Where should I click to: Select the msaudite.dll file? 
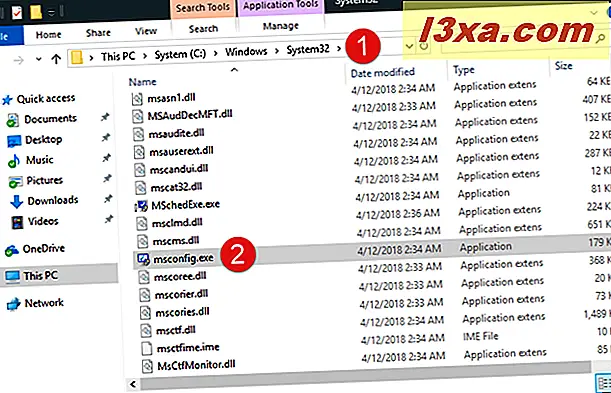[177, 134]
